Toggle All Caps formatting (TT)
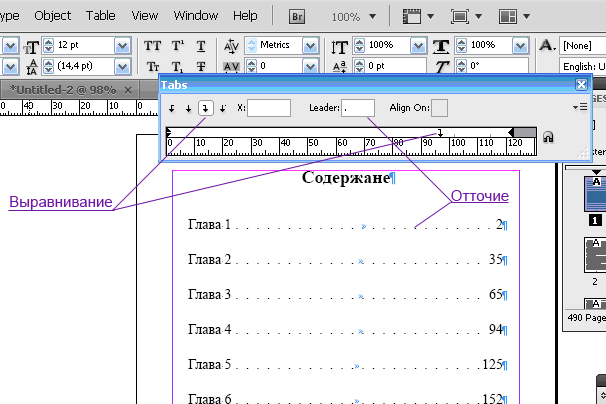This screenshot has height=404, width=606. (x=152, y=46)
